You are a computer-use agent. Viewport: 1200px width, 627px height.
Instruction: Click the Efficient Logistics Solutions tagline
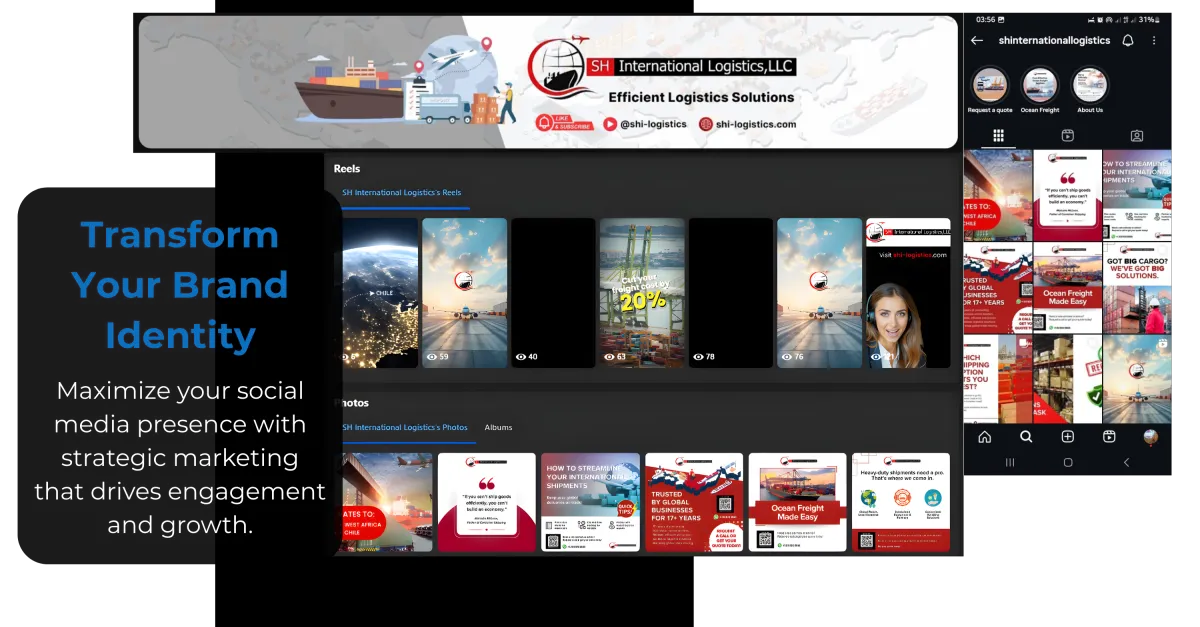[701, 97]
